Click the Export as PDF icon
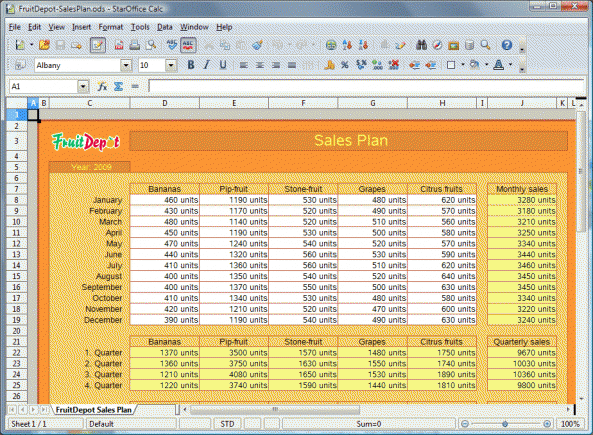The width and height of the screenshot is (593, 435). pos(119,45)
